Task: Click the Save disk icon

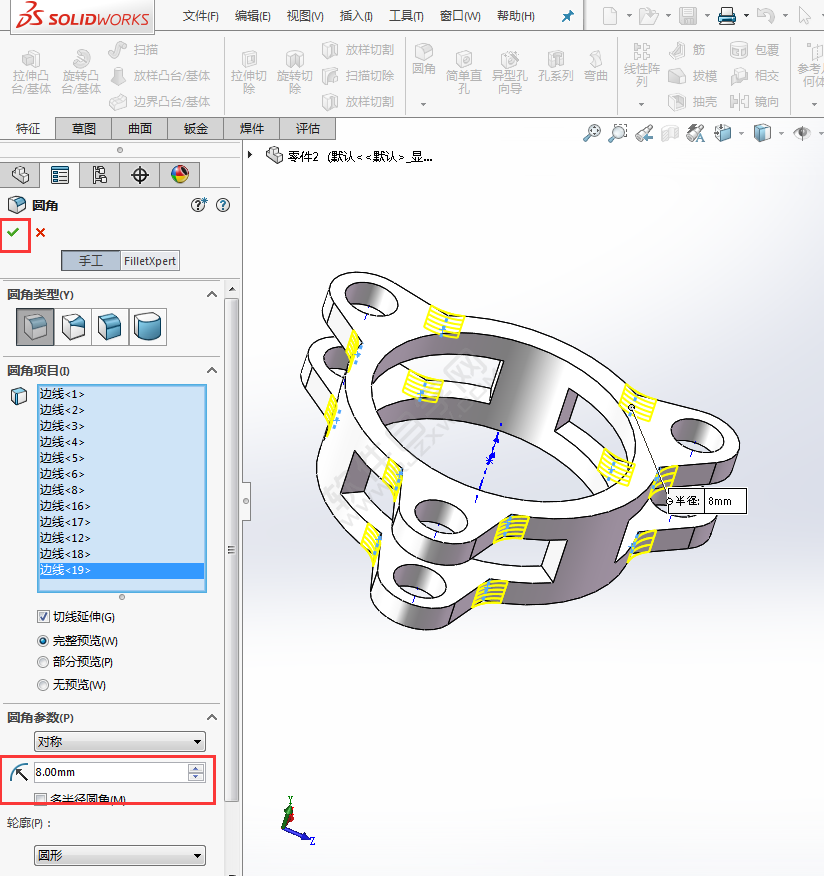Action: (x=688, y=16)
